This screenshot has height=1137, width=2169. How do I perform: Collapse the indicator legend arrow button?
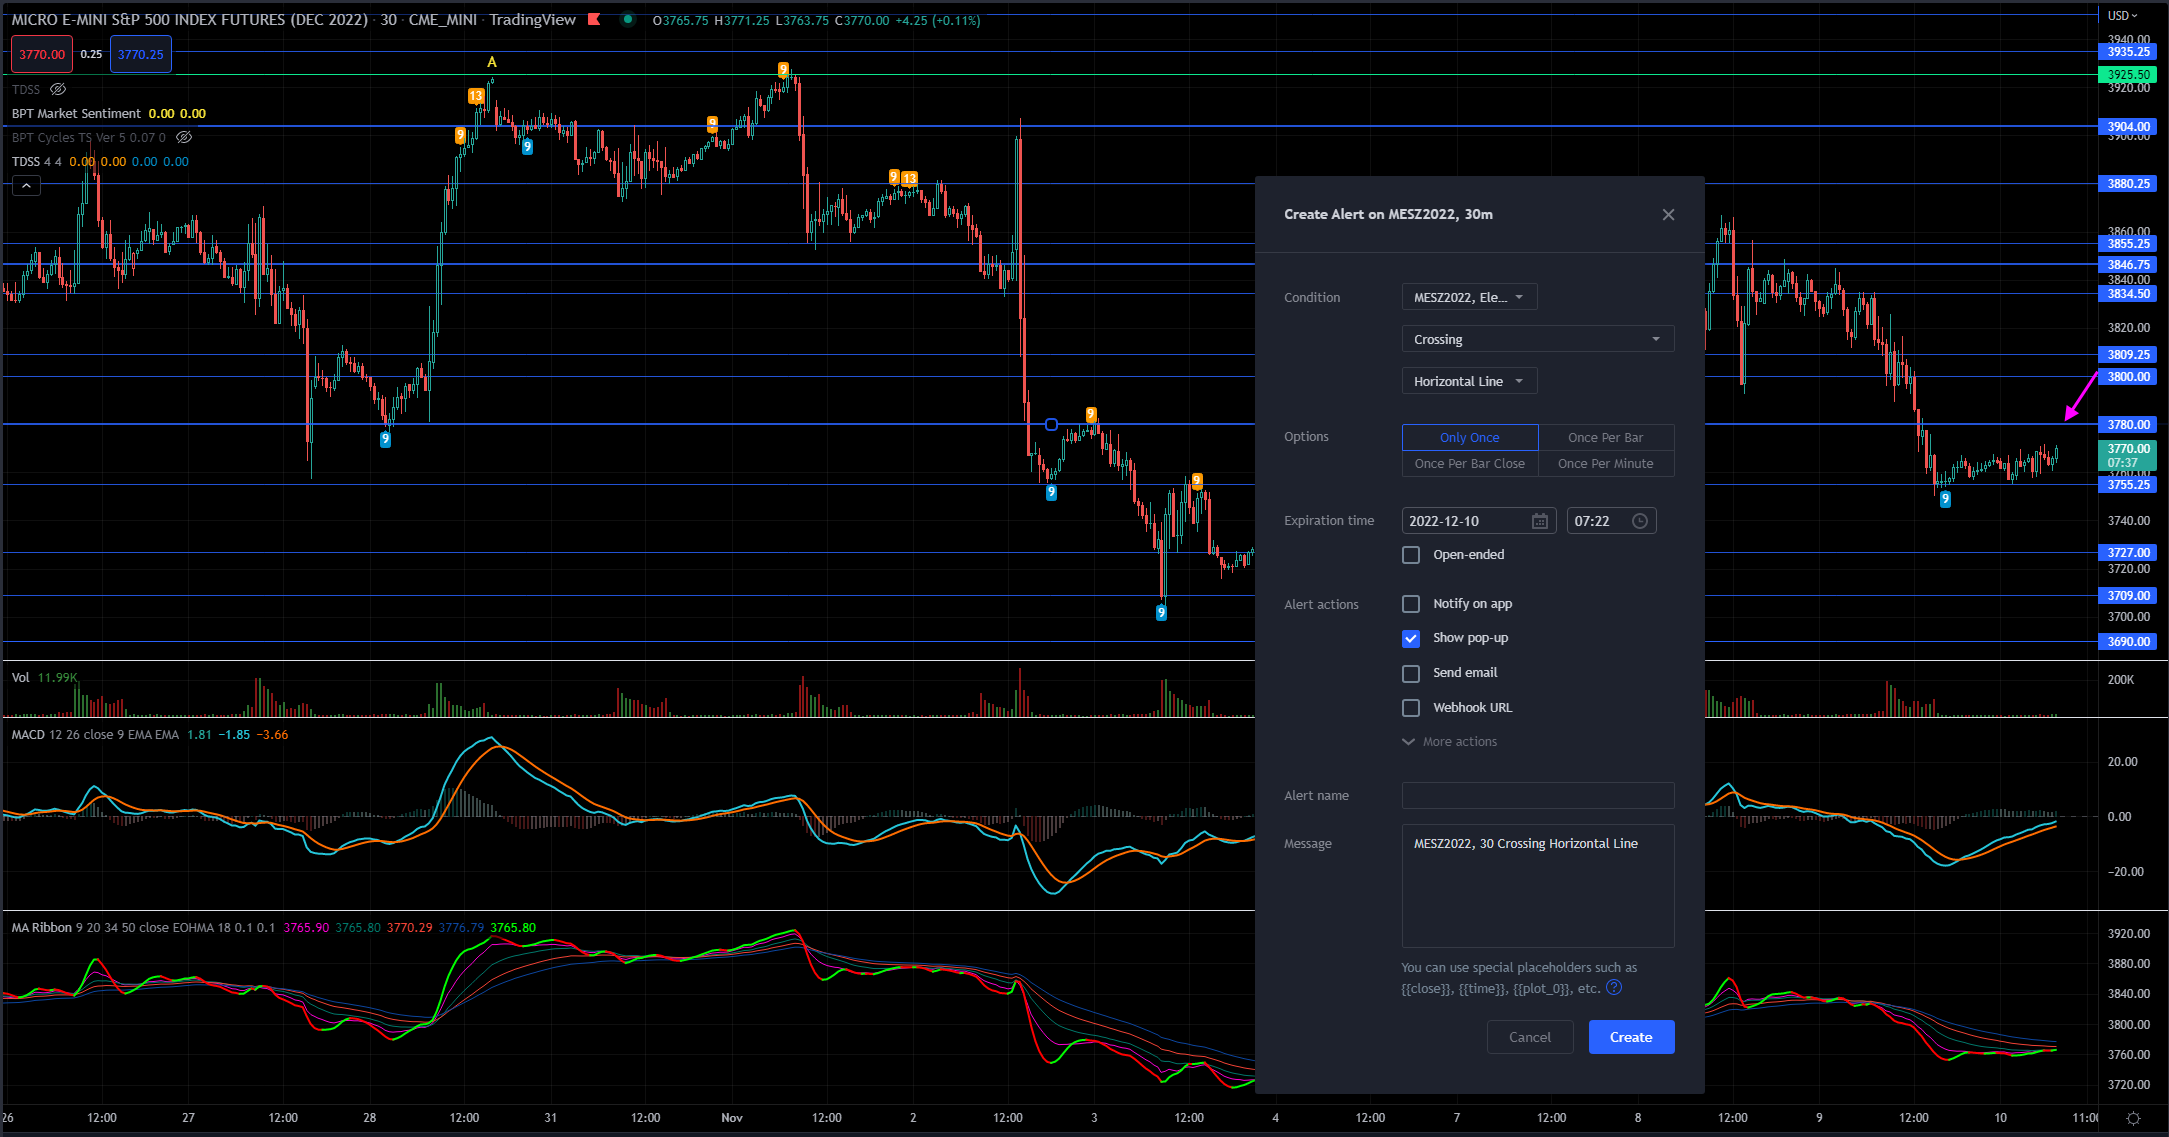click(x=26, y=186)
